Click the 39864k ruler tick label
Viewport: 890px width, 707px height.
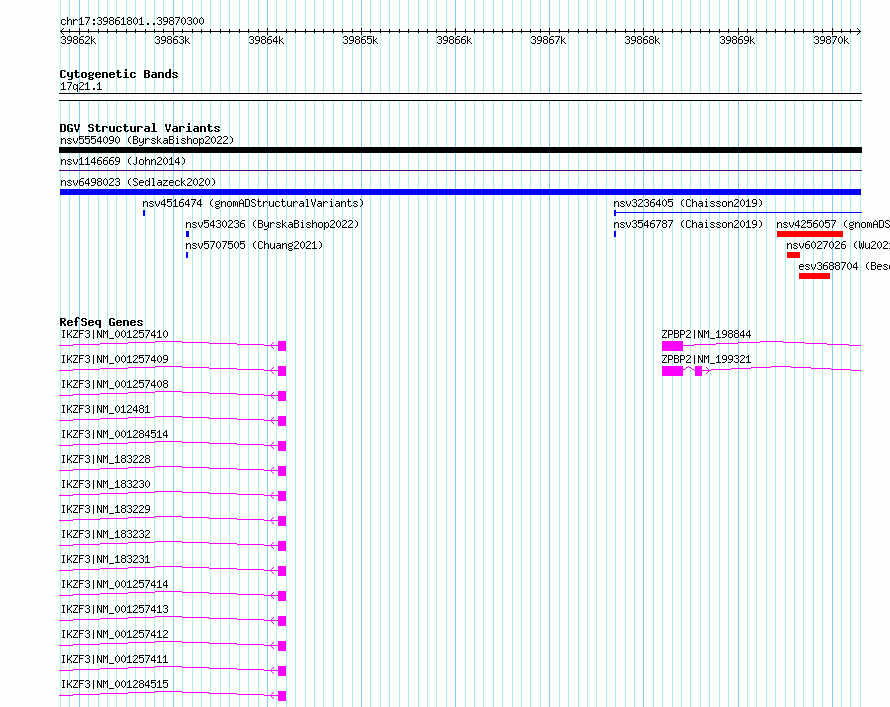click(266, 40)
